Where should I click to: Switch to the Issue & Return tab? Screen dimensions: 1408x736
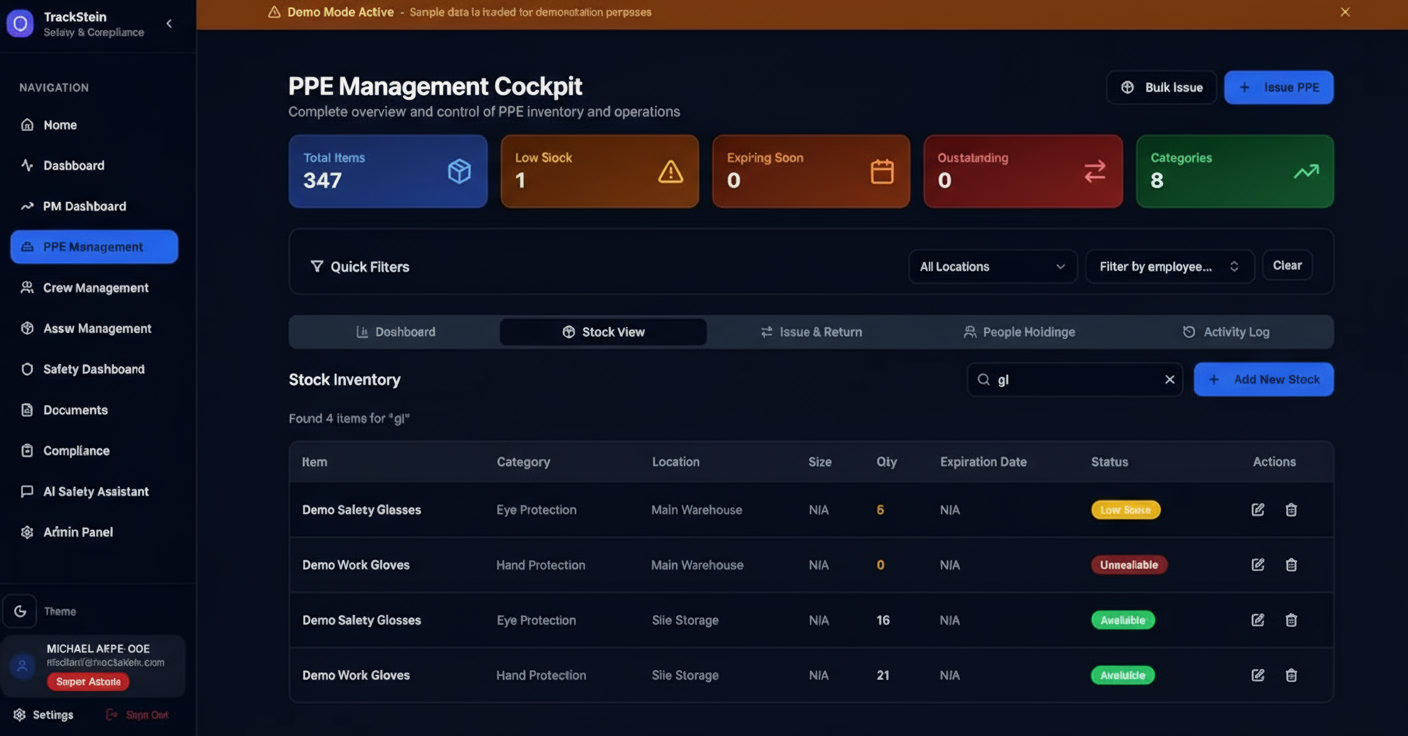811,332
